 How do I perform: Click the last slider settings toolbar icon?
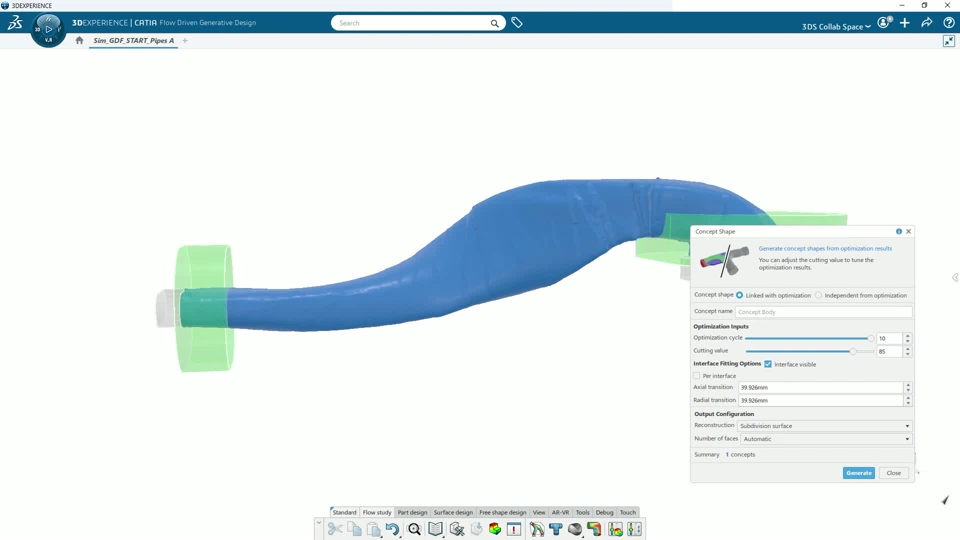tap(634, 529)
